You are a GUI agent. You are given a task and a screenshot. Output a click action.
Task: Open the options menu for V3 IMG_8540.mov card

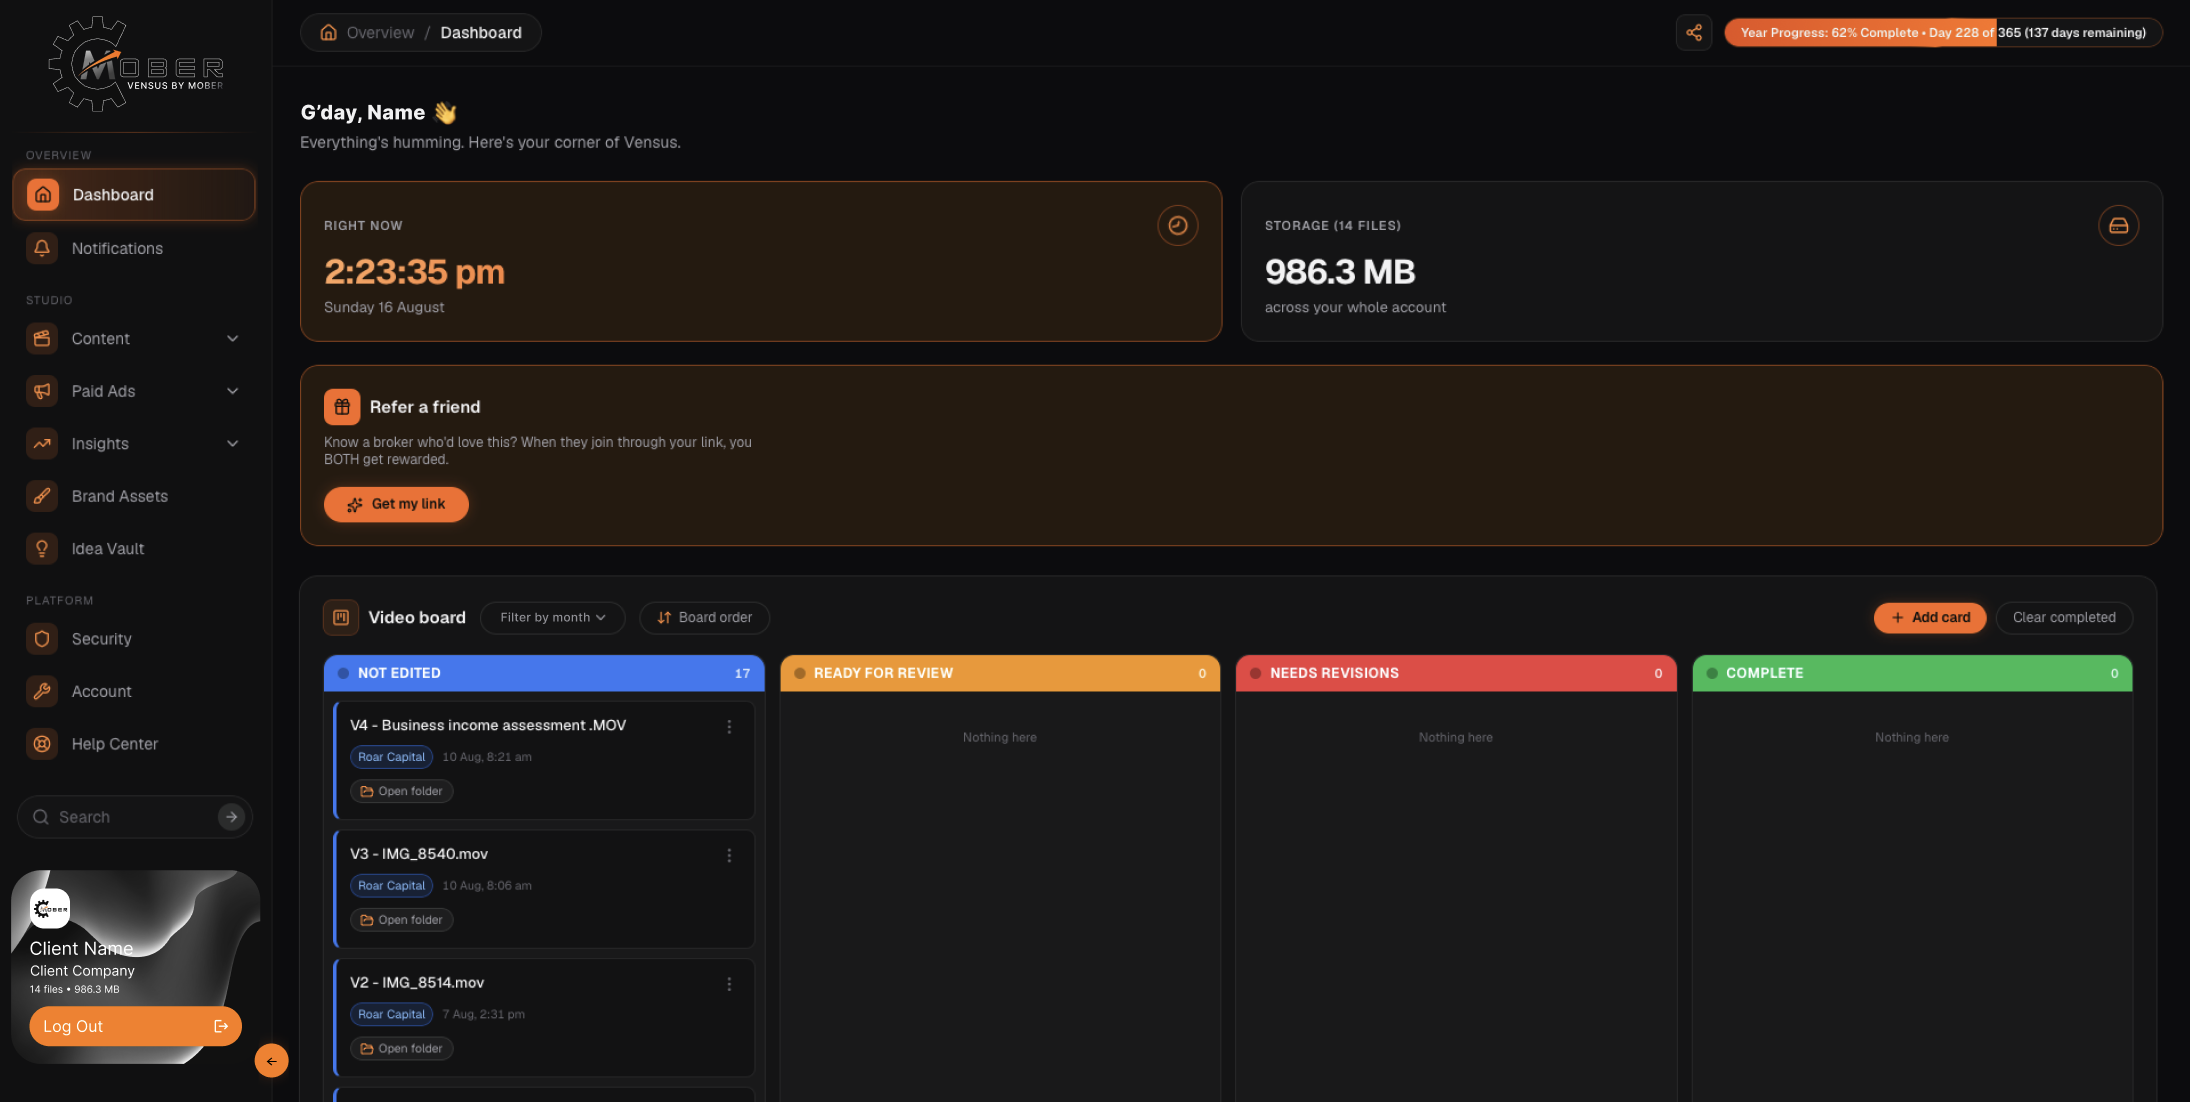pos(729,856)
